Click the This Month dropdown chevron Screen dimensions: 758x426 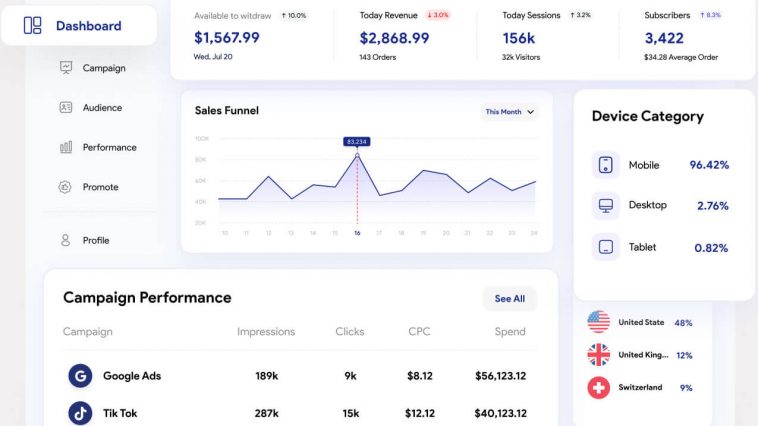pos(530,112)
